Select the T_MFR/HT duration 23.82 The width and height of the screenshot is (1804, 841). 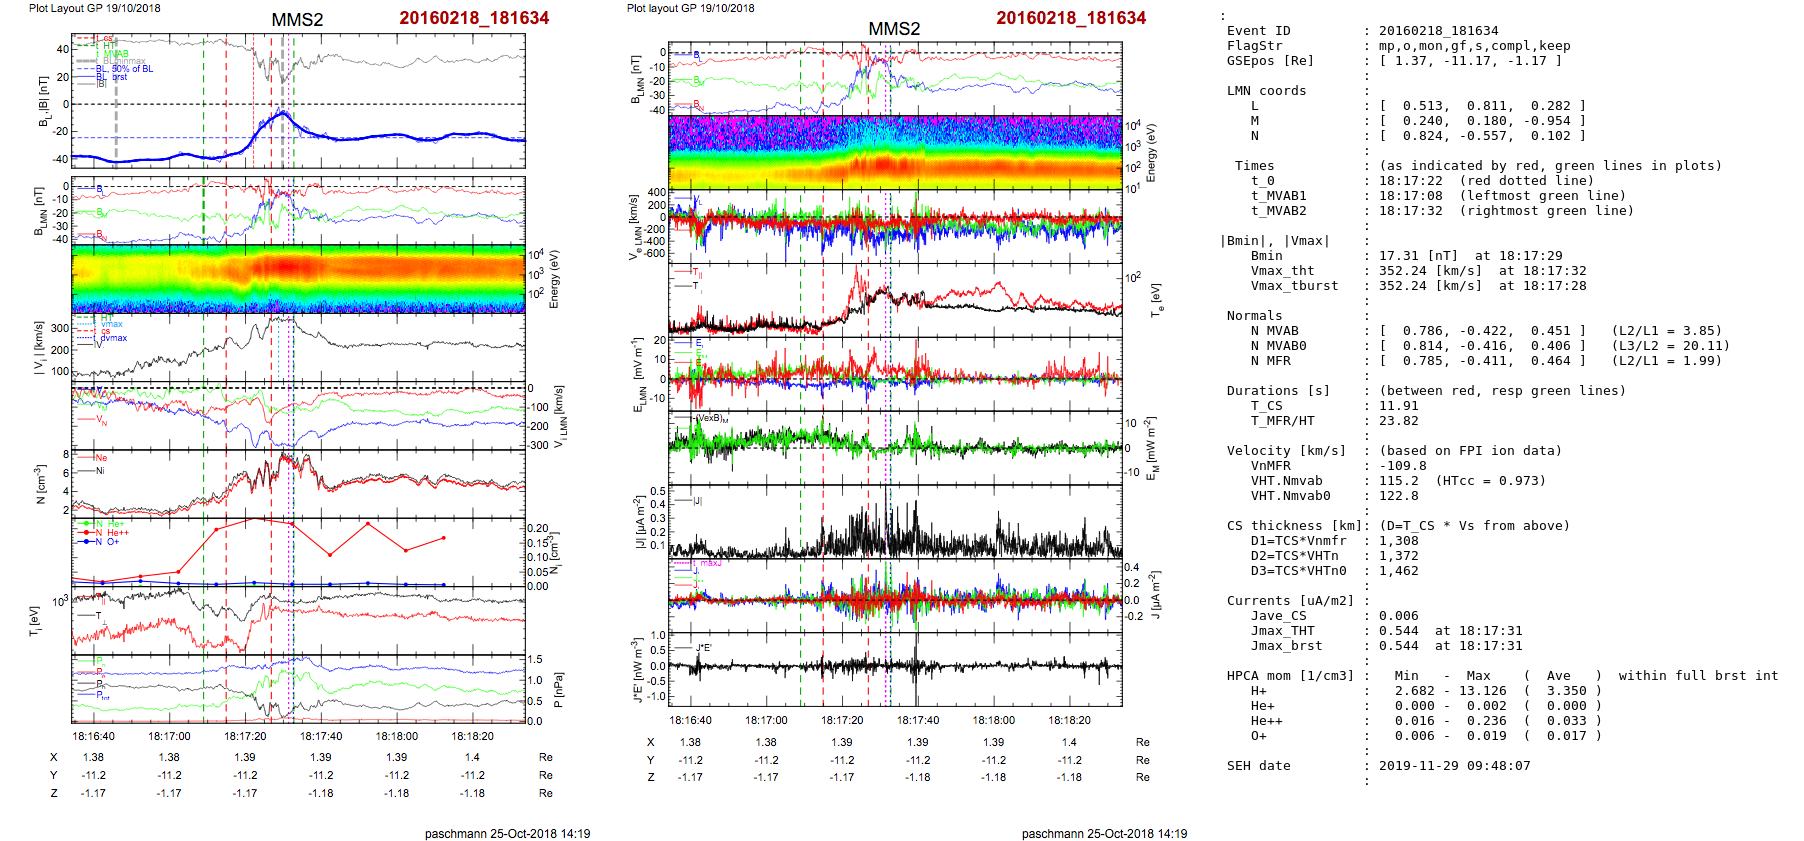(x=1399, y=421)
